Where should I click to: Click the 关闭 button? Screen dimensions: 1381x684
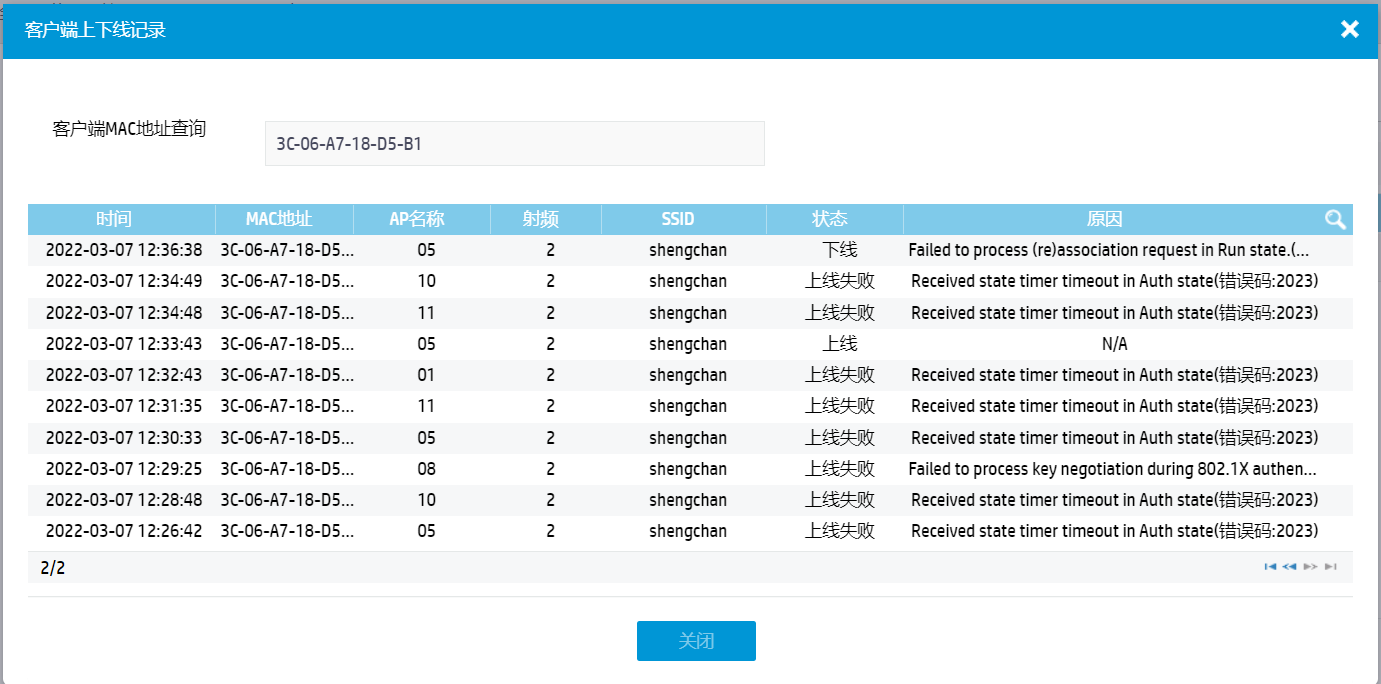click(696, 641)
